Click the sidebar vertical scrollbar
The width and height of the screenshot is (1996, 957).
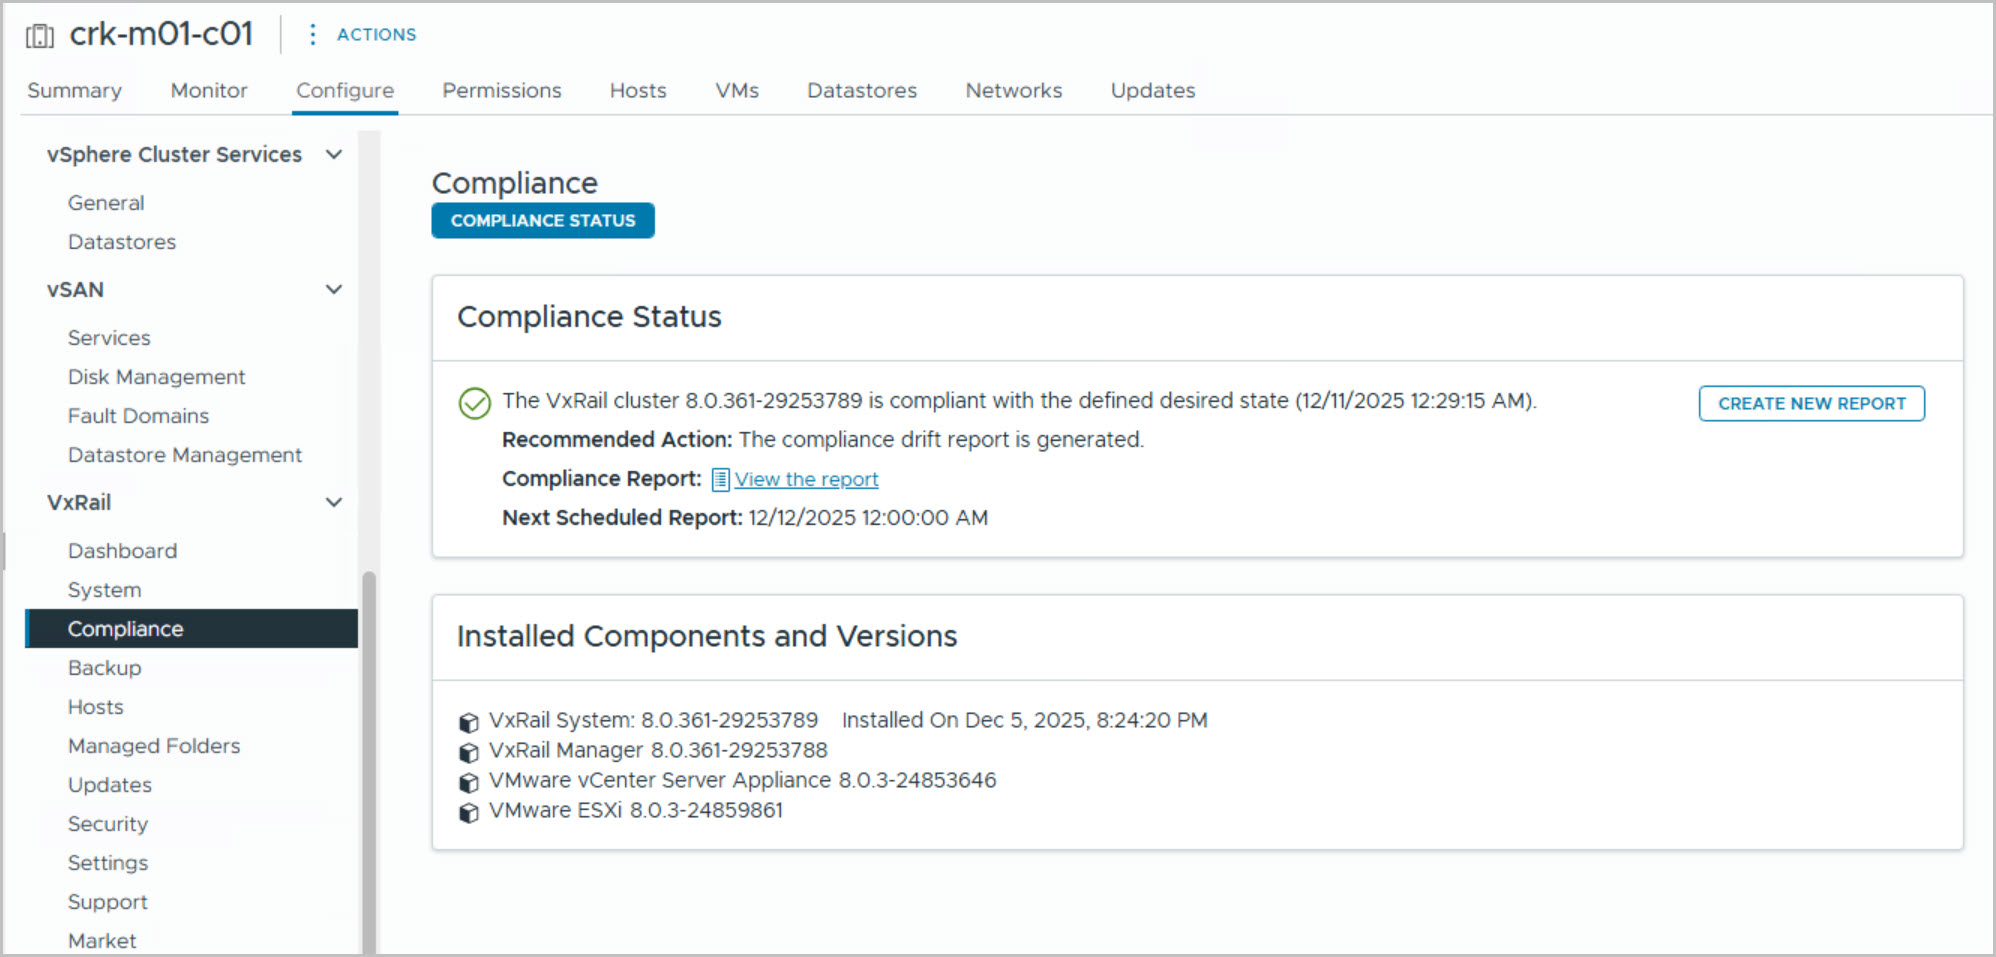[x=369, y=760]
